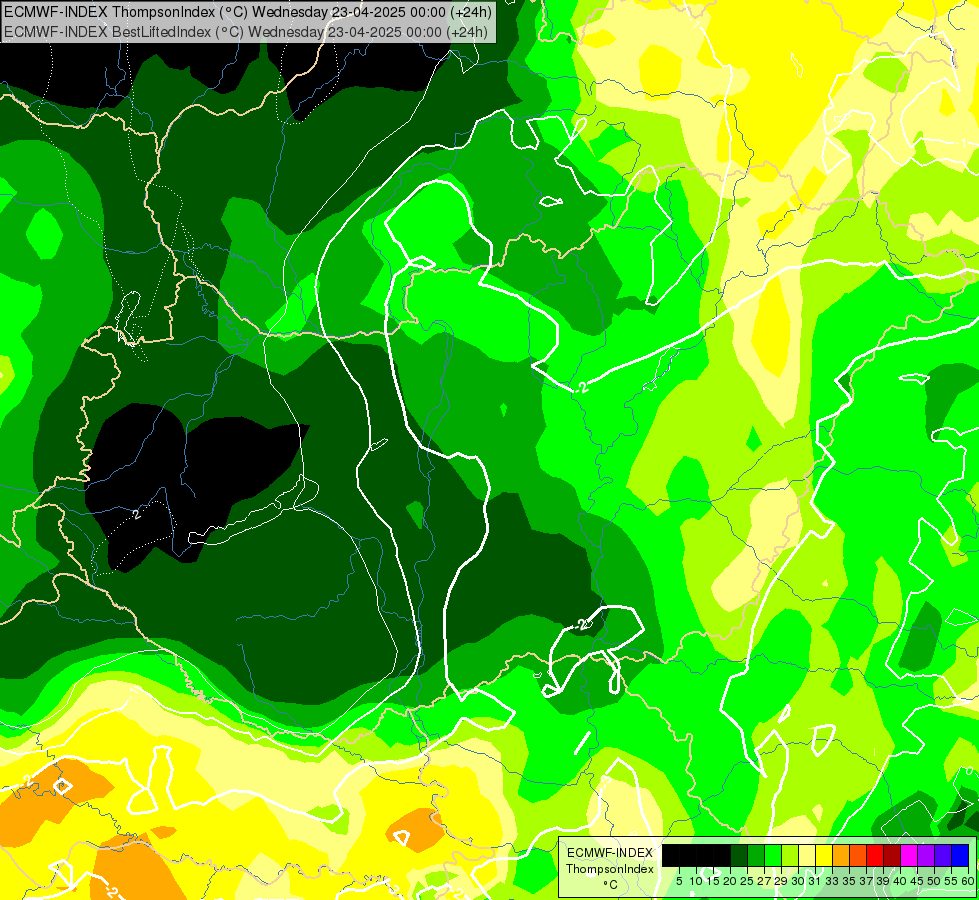Image resolution: width=979 pixels, height=900 pixels.
Task: Select the dark red 39–40 legend swatch
Action: point(892,855)
